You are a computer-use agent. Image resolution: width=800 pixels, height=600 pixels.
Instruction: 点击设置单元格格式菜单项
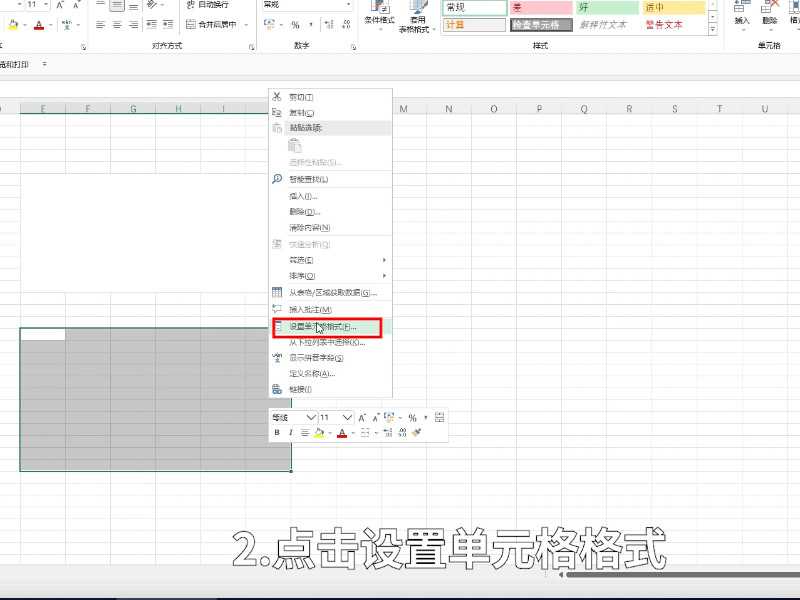[x=320, y=325]
